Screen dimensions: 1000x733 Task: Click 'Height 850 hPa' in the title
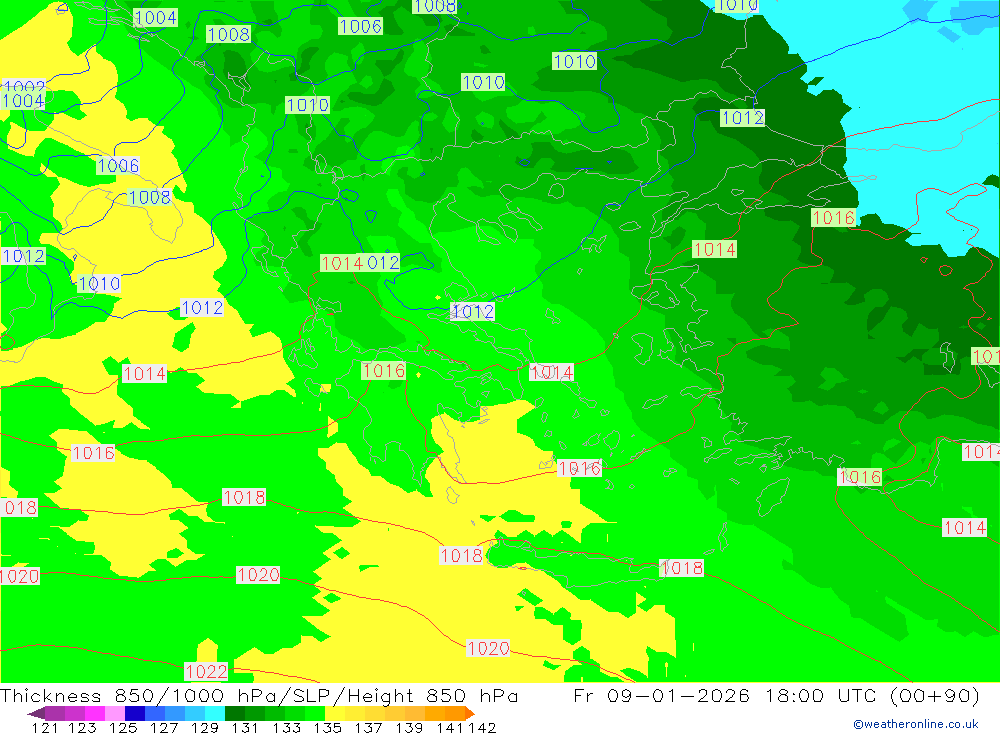tap(432, 695)
